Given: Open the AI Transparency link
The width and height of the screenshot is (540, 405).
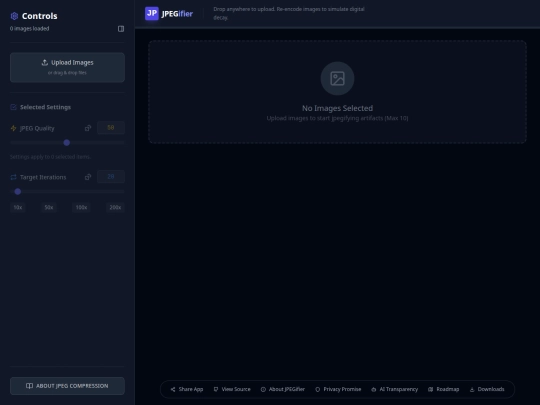Looking at the screenshot, I should tap(395, 389).
